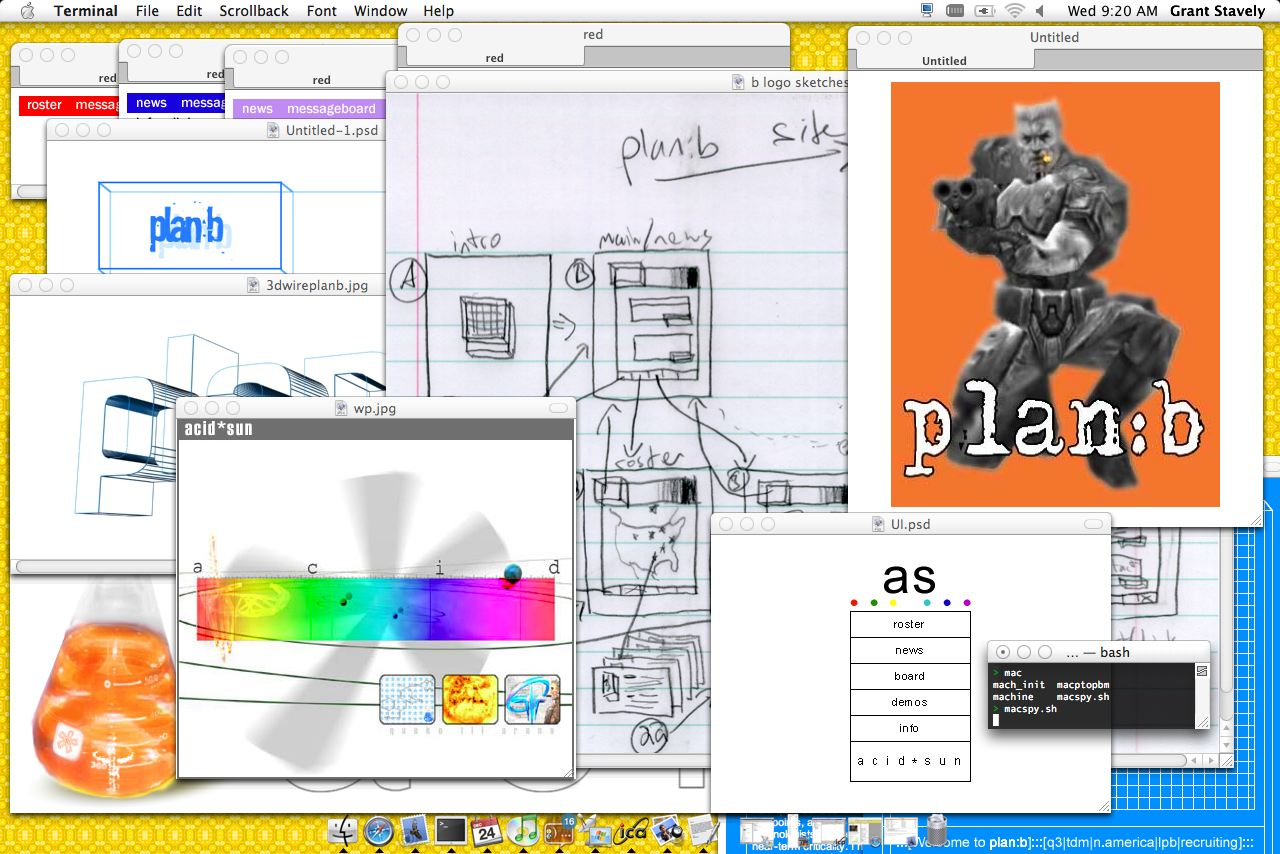Toggle the toolbar pill button in UI.psd window
The height and width of the screenshot is (854, 1280).
(1093, 524)
